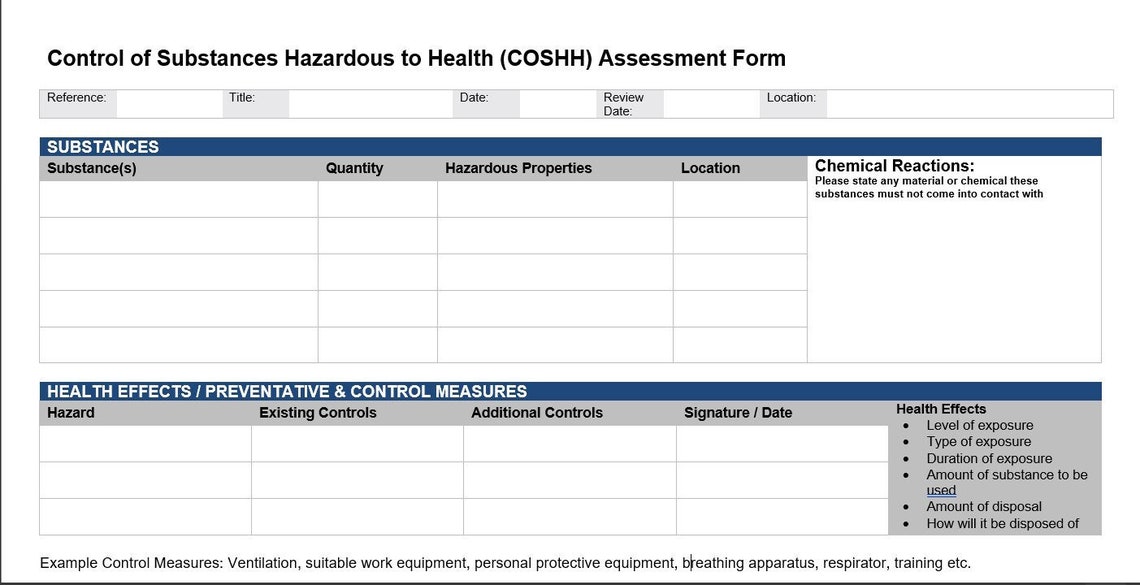Screen dimensions: 1140x585
Task: Click the Review Date input field
Action: tap(712, 102)
